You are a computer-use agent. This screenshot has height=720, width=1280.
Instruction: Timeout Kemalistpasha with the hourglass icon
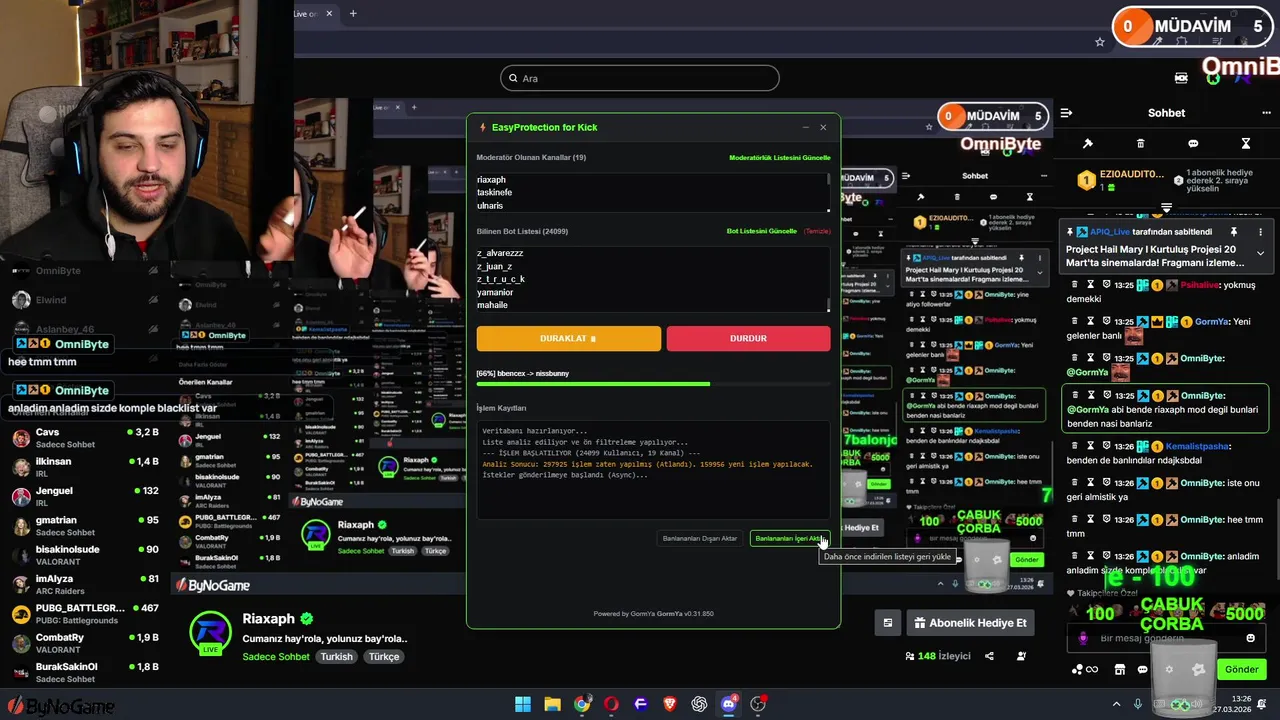click(1091, 446)
